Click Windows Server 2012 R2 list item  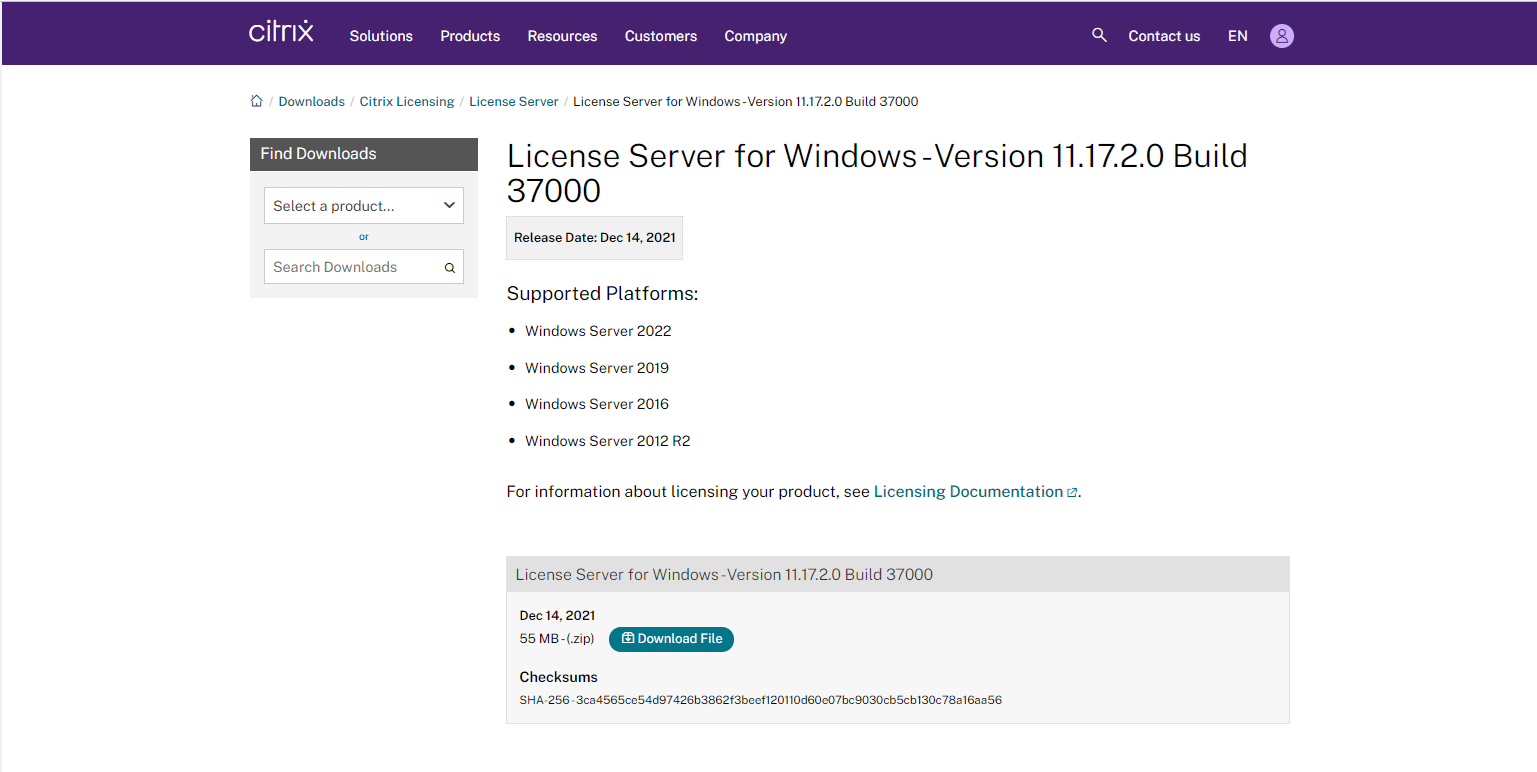tap(608, 441)
